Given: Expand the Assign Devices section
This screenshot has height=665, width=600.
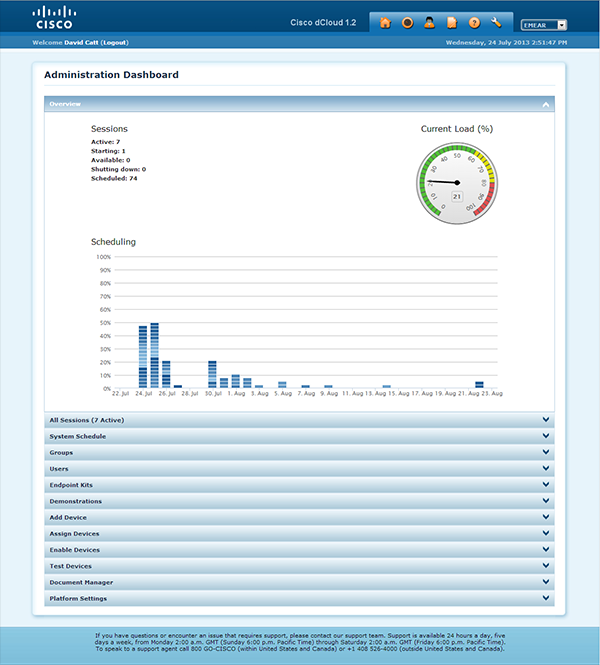Looking at the screenshot, I should [x=299, y=534].
